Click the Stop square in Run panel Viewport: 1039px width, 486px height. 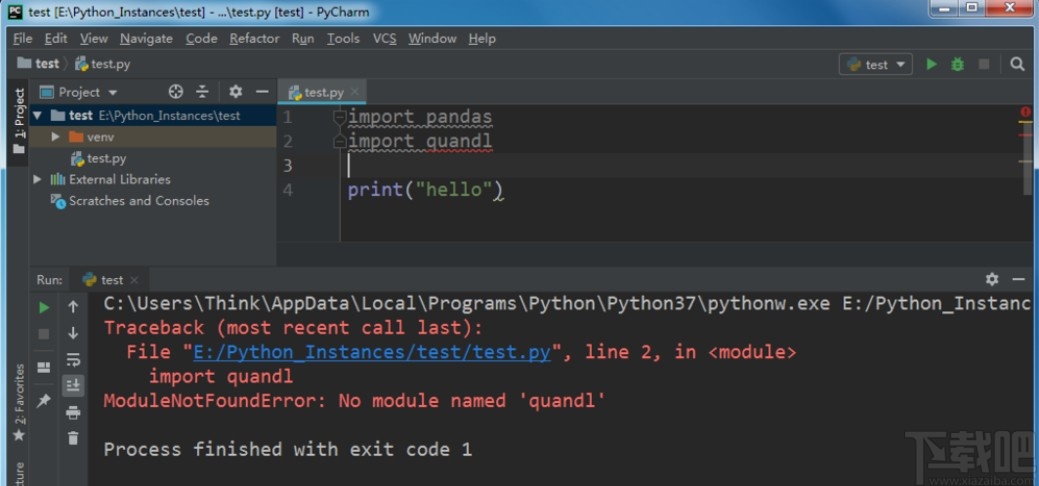(x=44, y=334)
